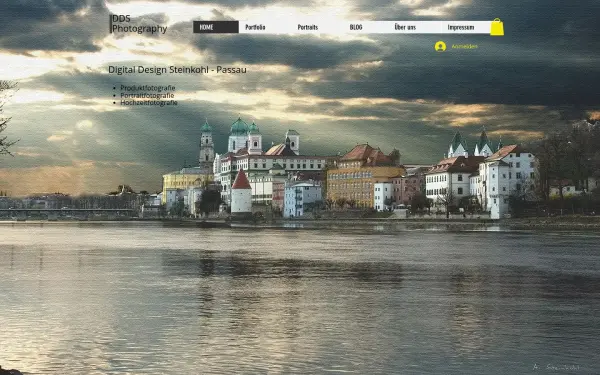The image size is (600, 375).
Task: Click the Anmelden login link
Action: (x=464, y=46)
